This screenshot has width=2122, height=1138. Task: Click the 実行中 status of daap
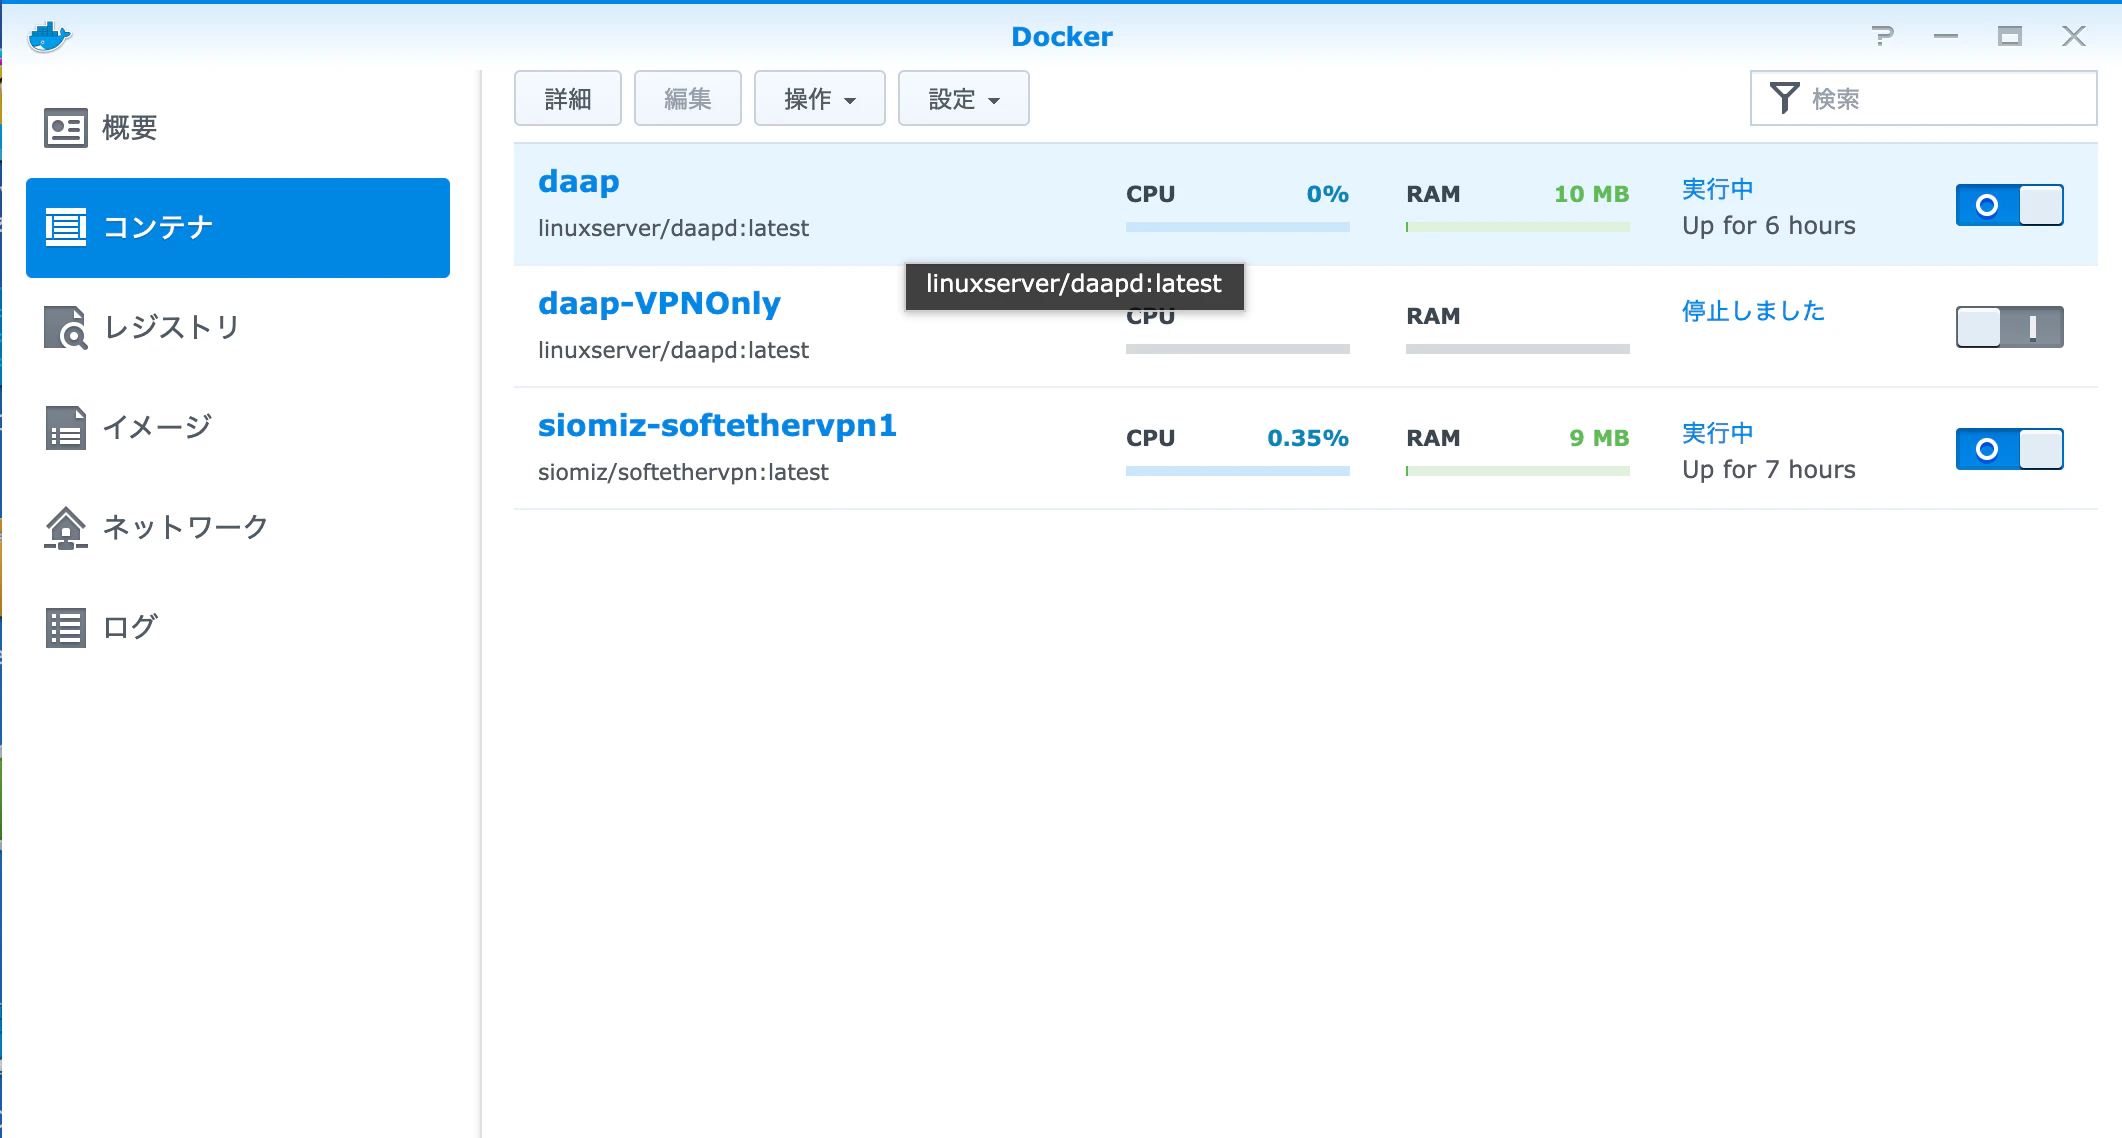coord(1718,189)
